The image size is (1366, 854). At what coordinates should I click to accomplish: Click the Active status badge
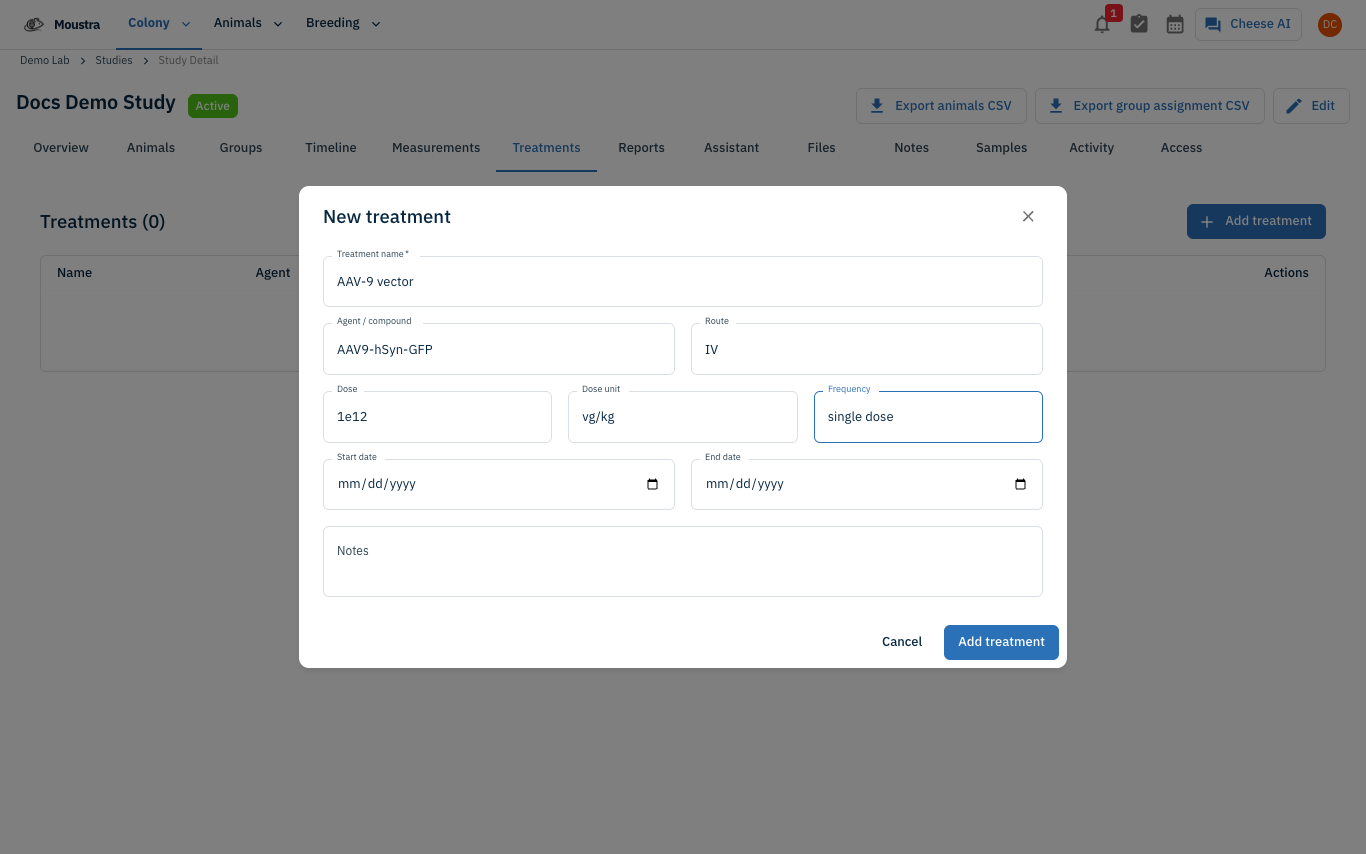click(x=213, y=106)
